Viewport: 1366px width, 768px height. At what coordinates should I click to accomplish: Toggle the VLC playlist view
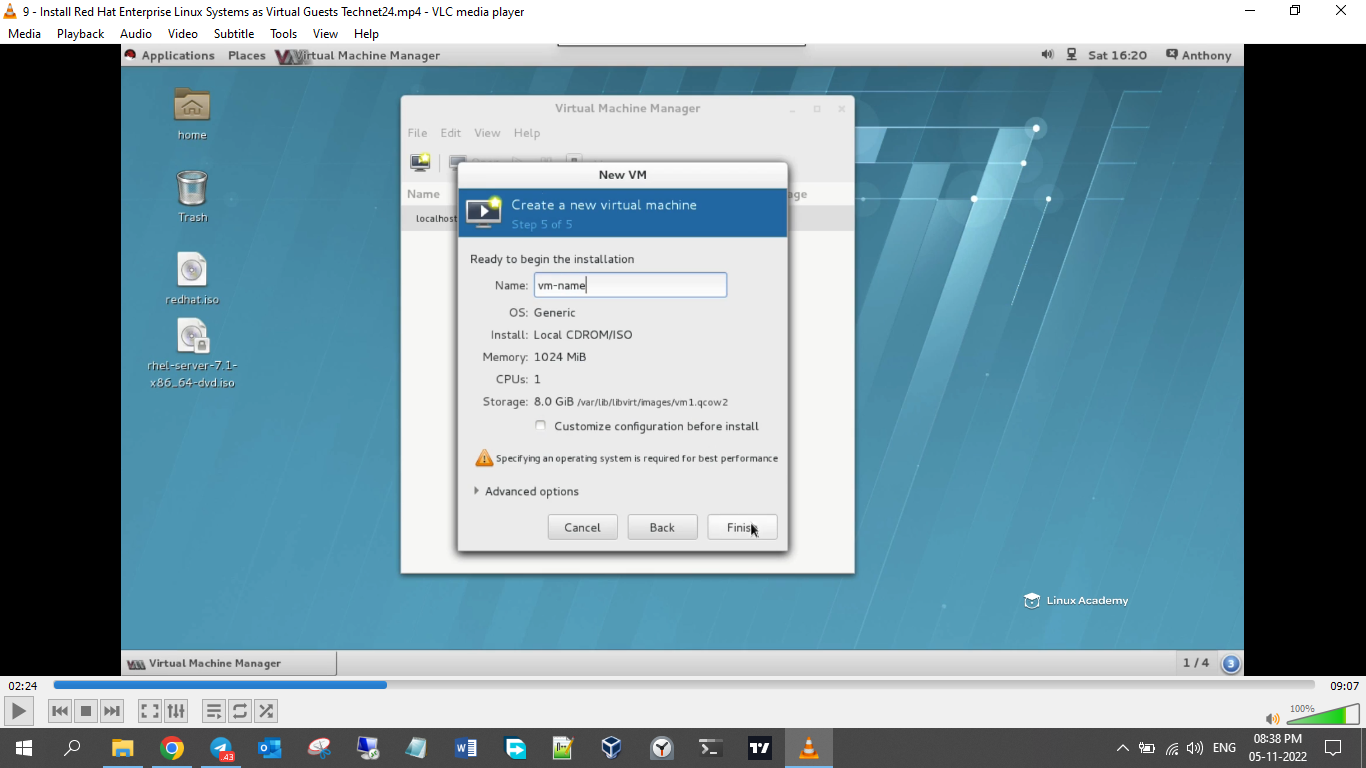[214, 711]
